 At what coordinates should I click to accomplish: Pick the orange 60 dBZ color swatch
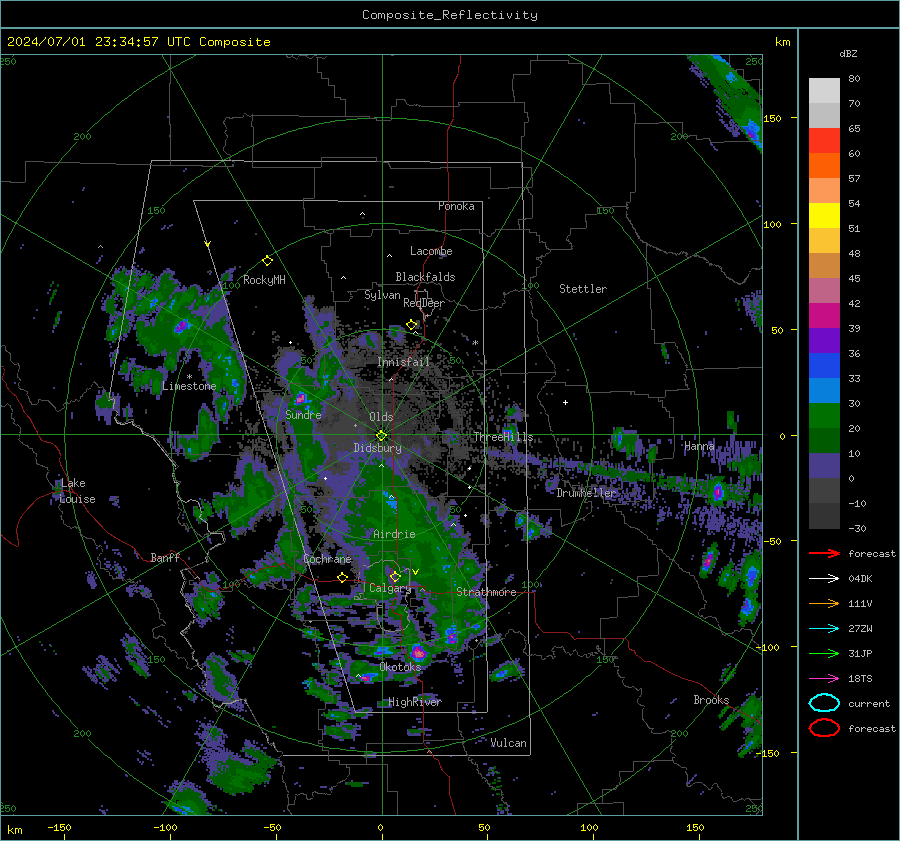(824, 166)
